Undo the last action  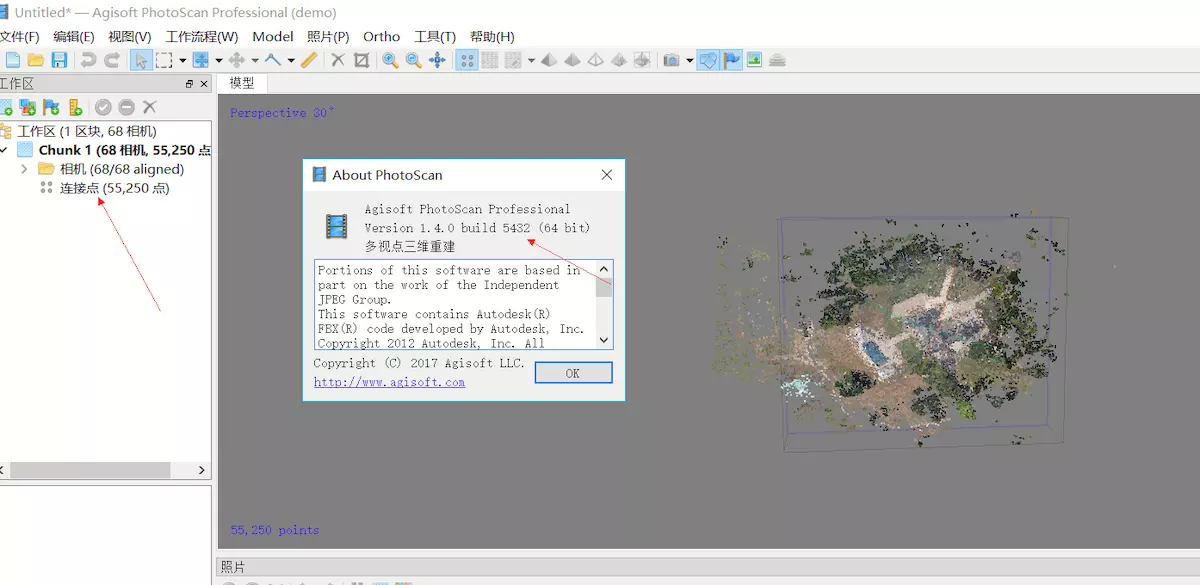89,60
